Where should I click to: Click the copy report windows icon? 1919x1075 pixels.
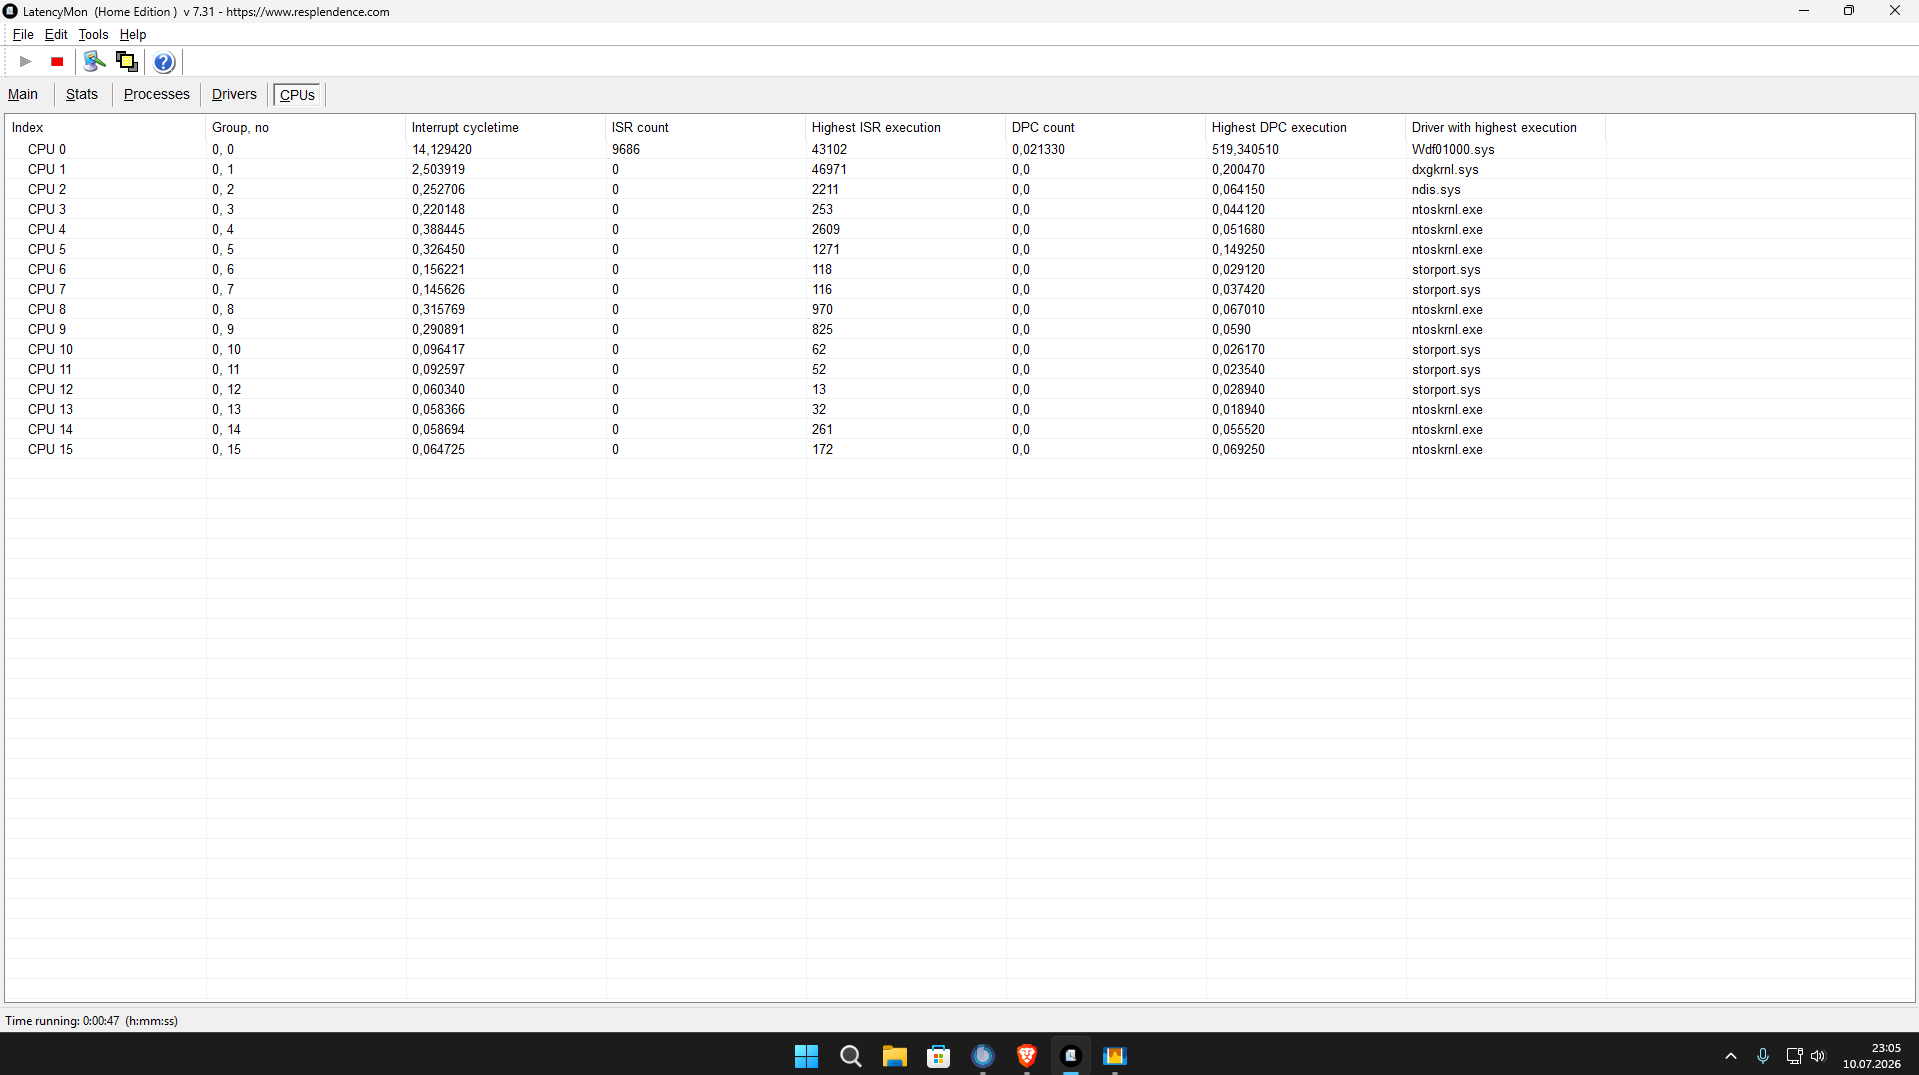(127, 62)
